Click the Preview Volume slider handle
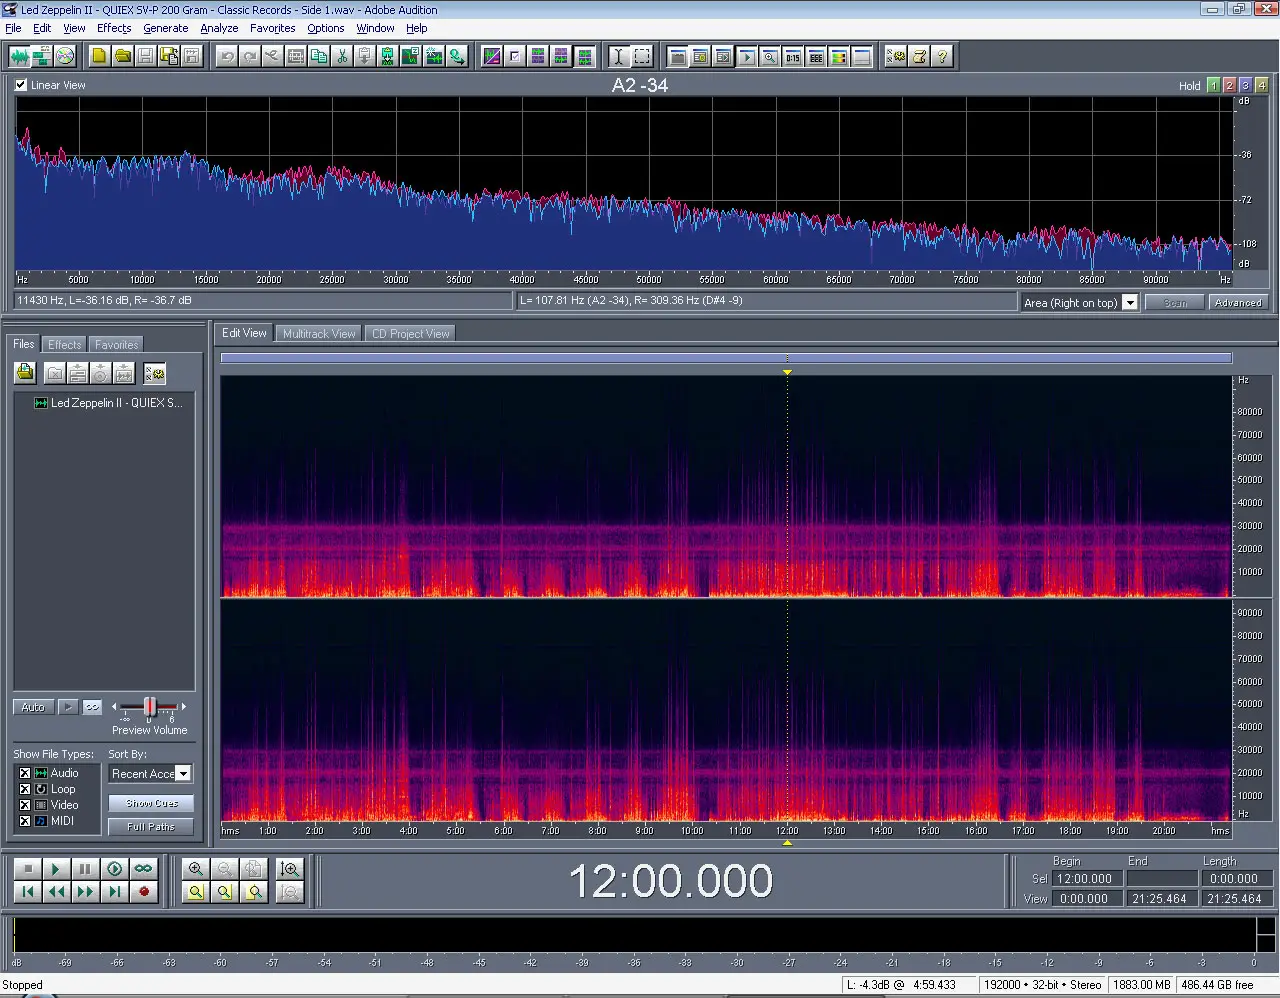The image size is (1280, 998). (x=149, y=707)
